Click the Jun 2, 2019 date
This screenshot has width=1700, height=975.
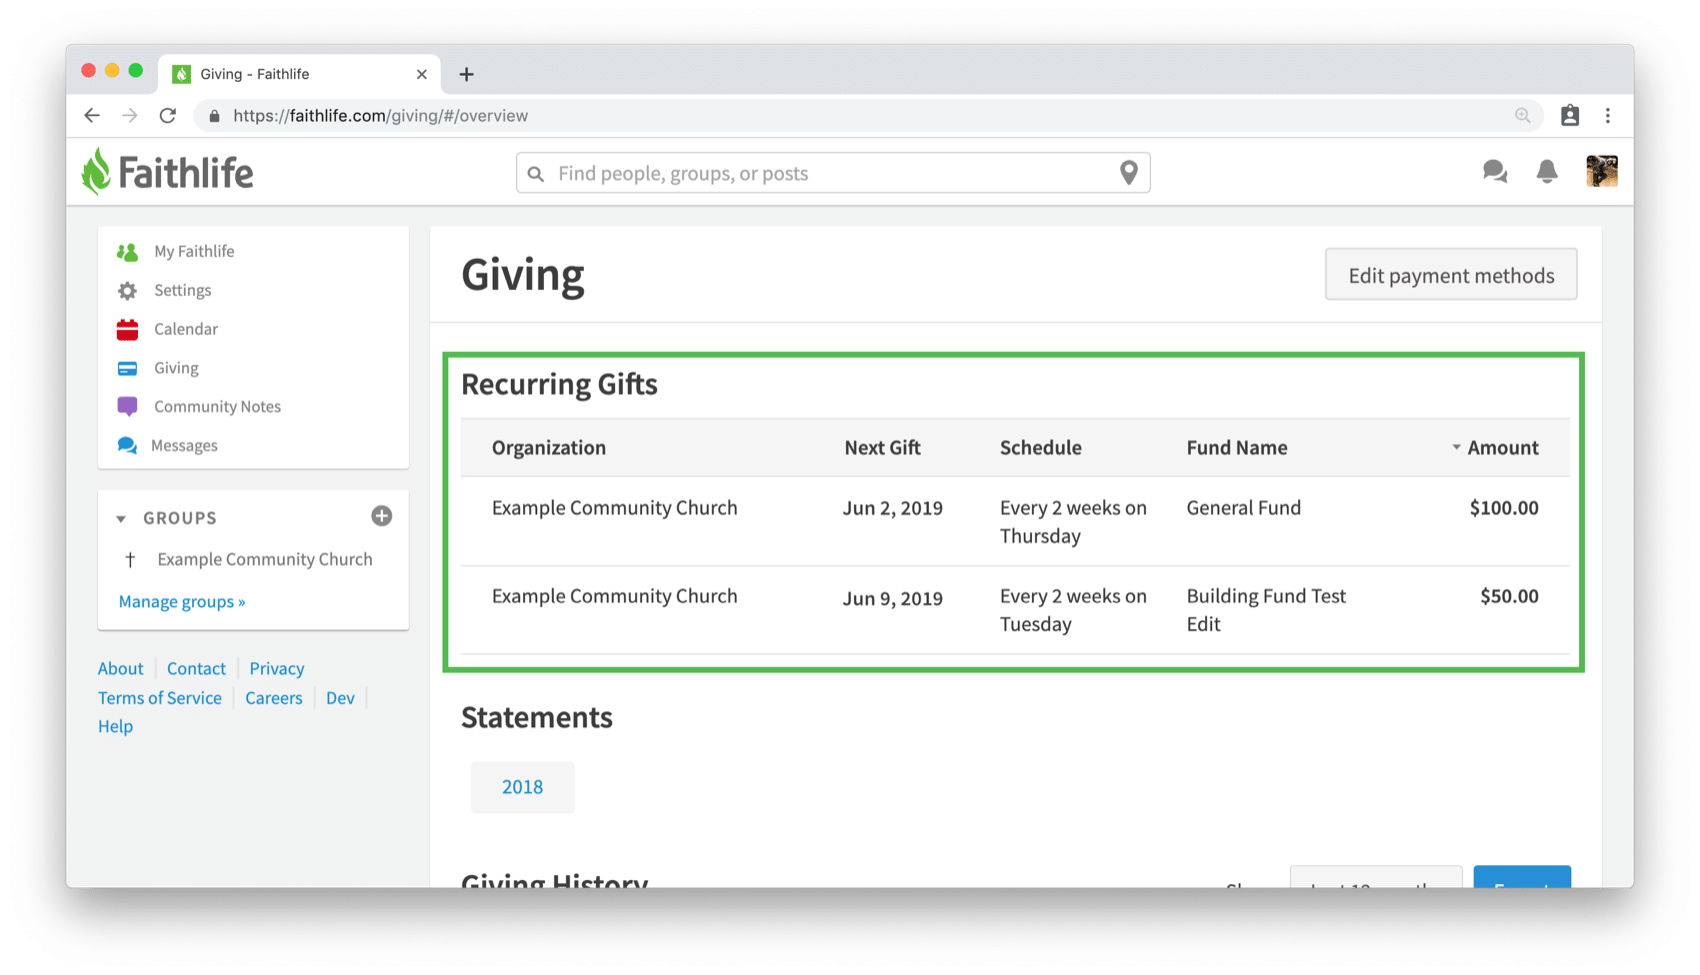(892, 508)
